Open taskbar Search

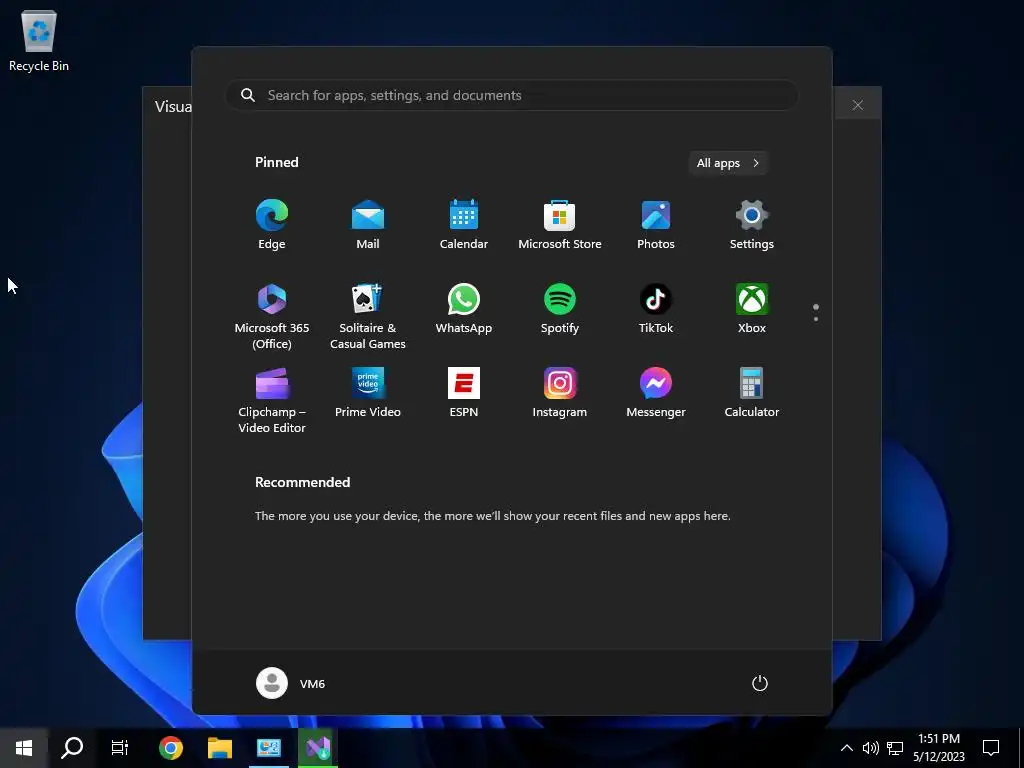pyautogui.click(x=72, y=748)
